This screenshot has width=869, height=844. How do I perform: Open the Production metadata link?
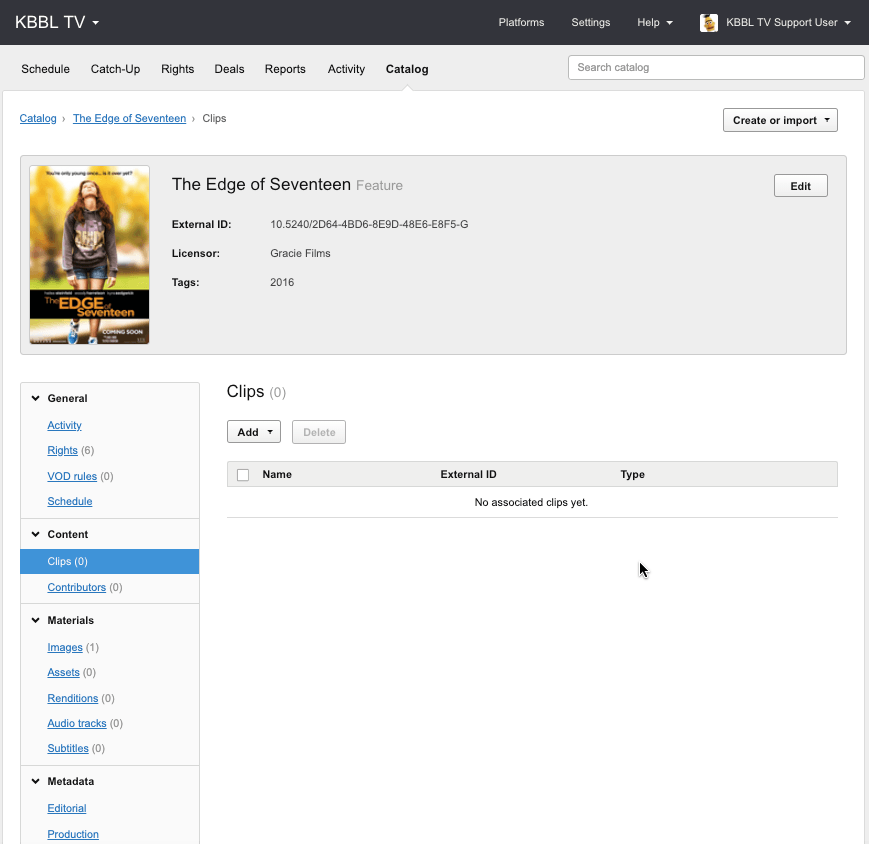coord(73,834)
